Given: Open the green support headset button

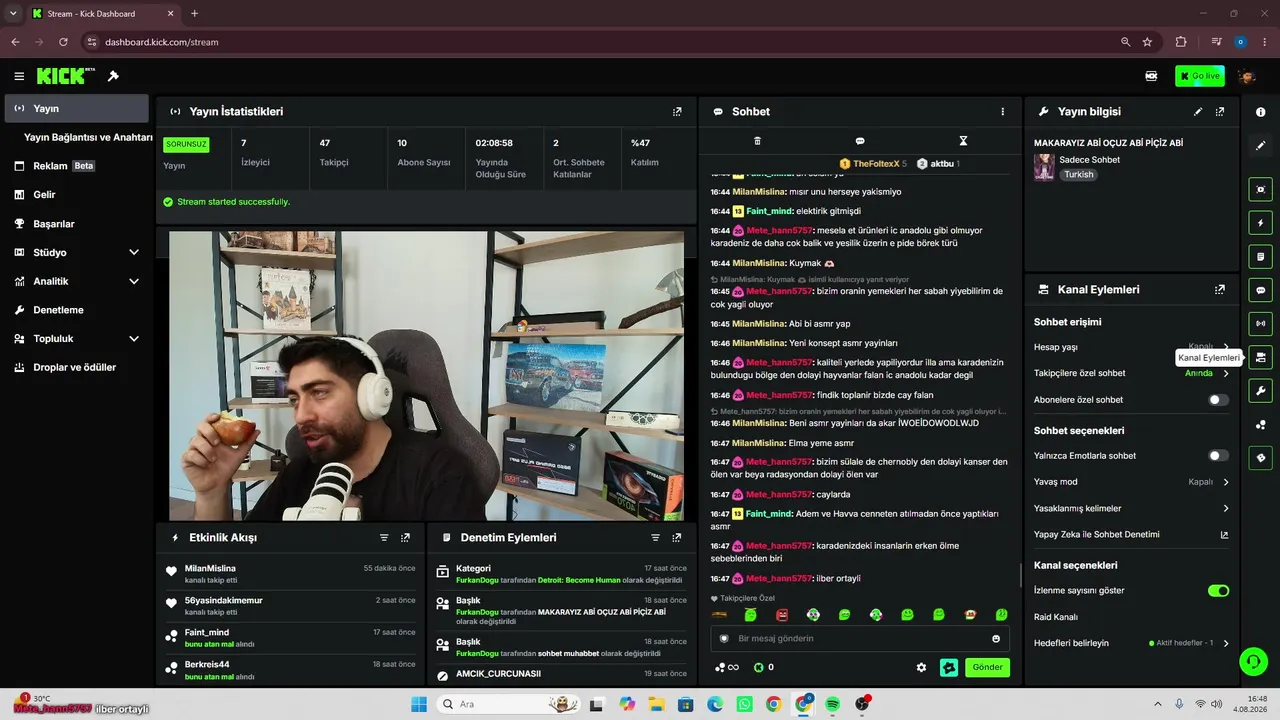Looking at the screenshot, I should [1253, 662].
